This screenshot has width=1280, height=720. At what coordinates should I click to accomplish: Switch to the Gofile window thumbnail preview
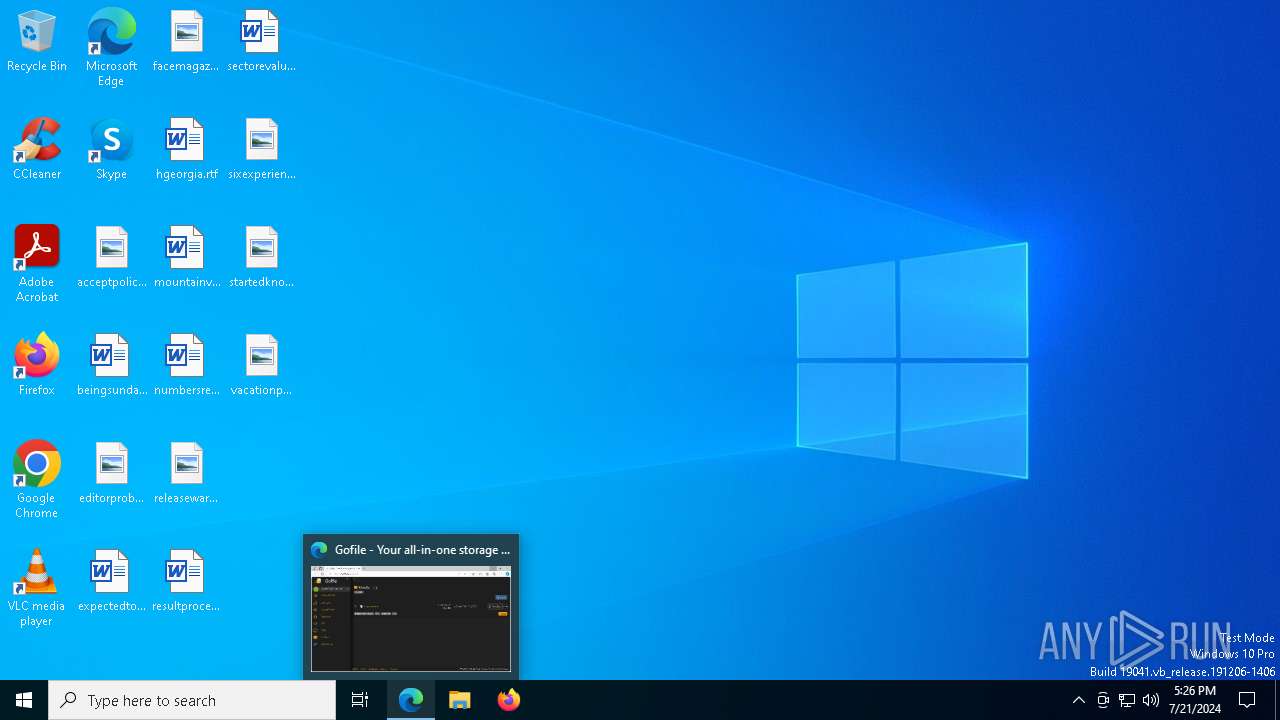pos(411,618)
